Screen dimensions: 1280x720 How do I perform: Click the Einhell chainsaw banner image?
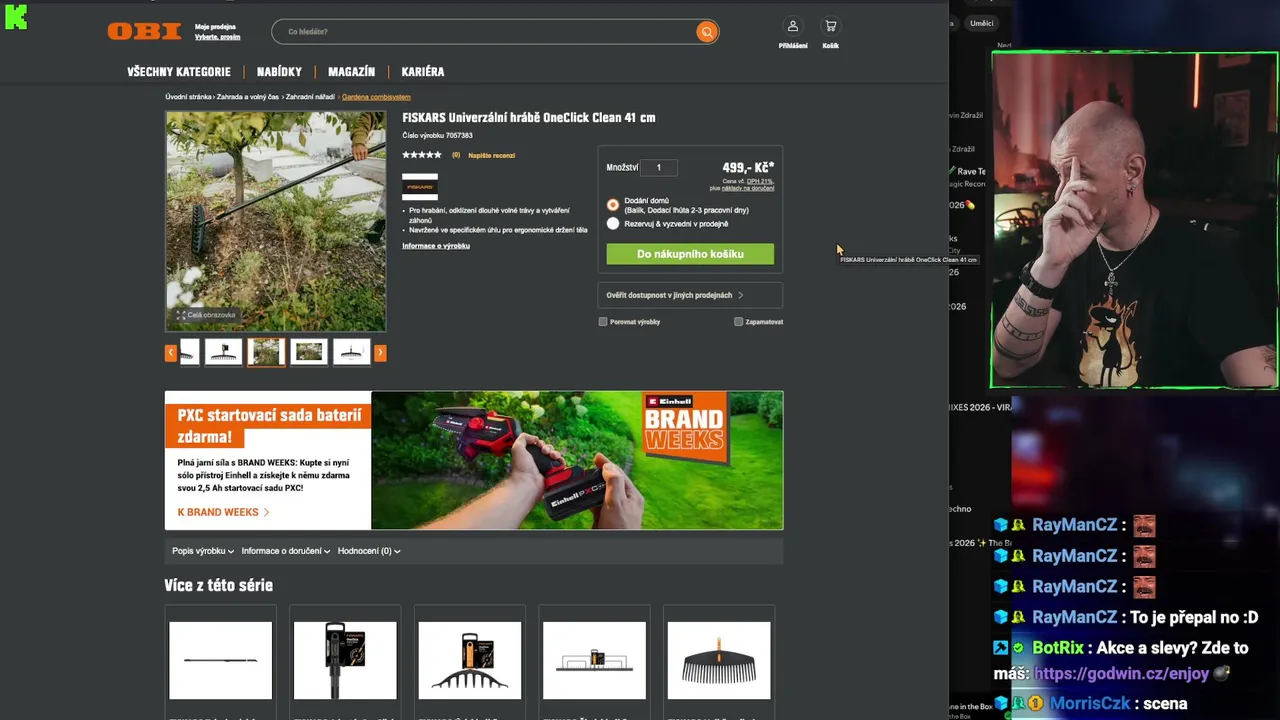(577, 460)
